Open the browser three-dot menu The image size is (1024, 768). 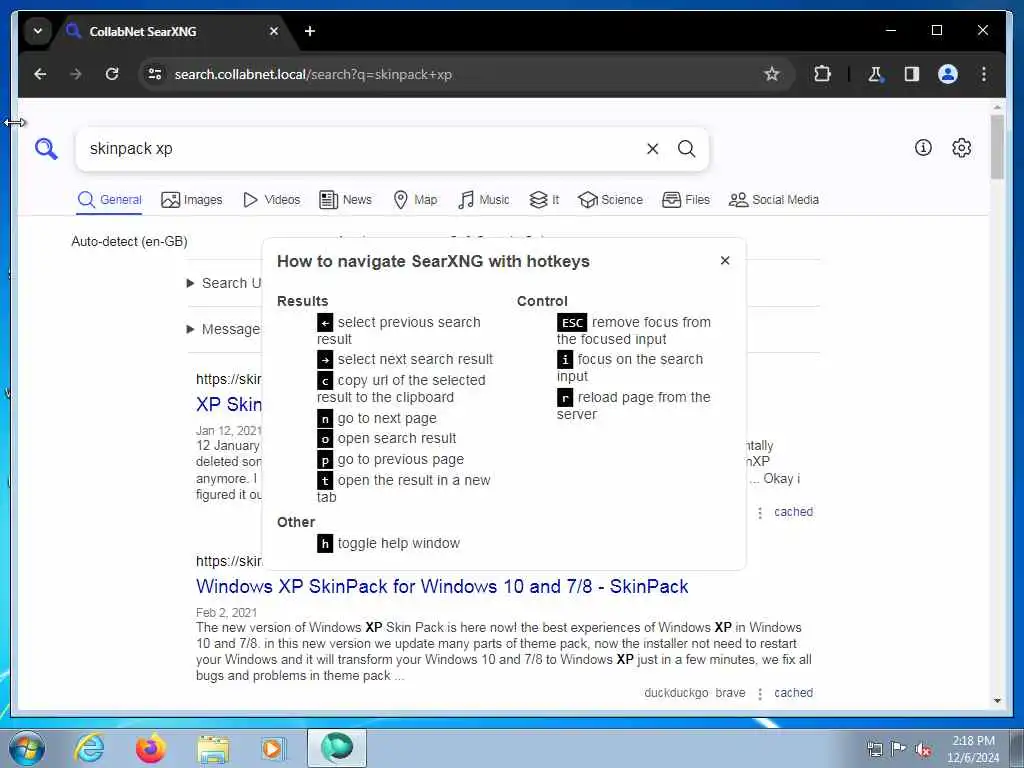(x=984, y=74)
